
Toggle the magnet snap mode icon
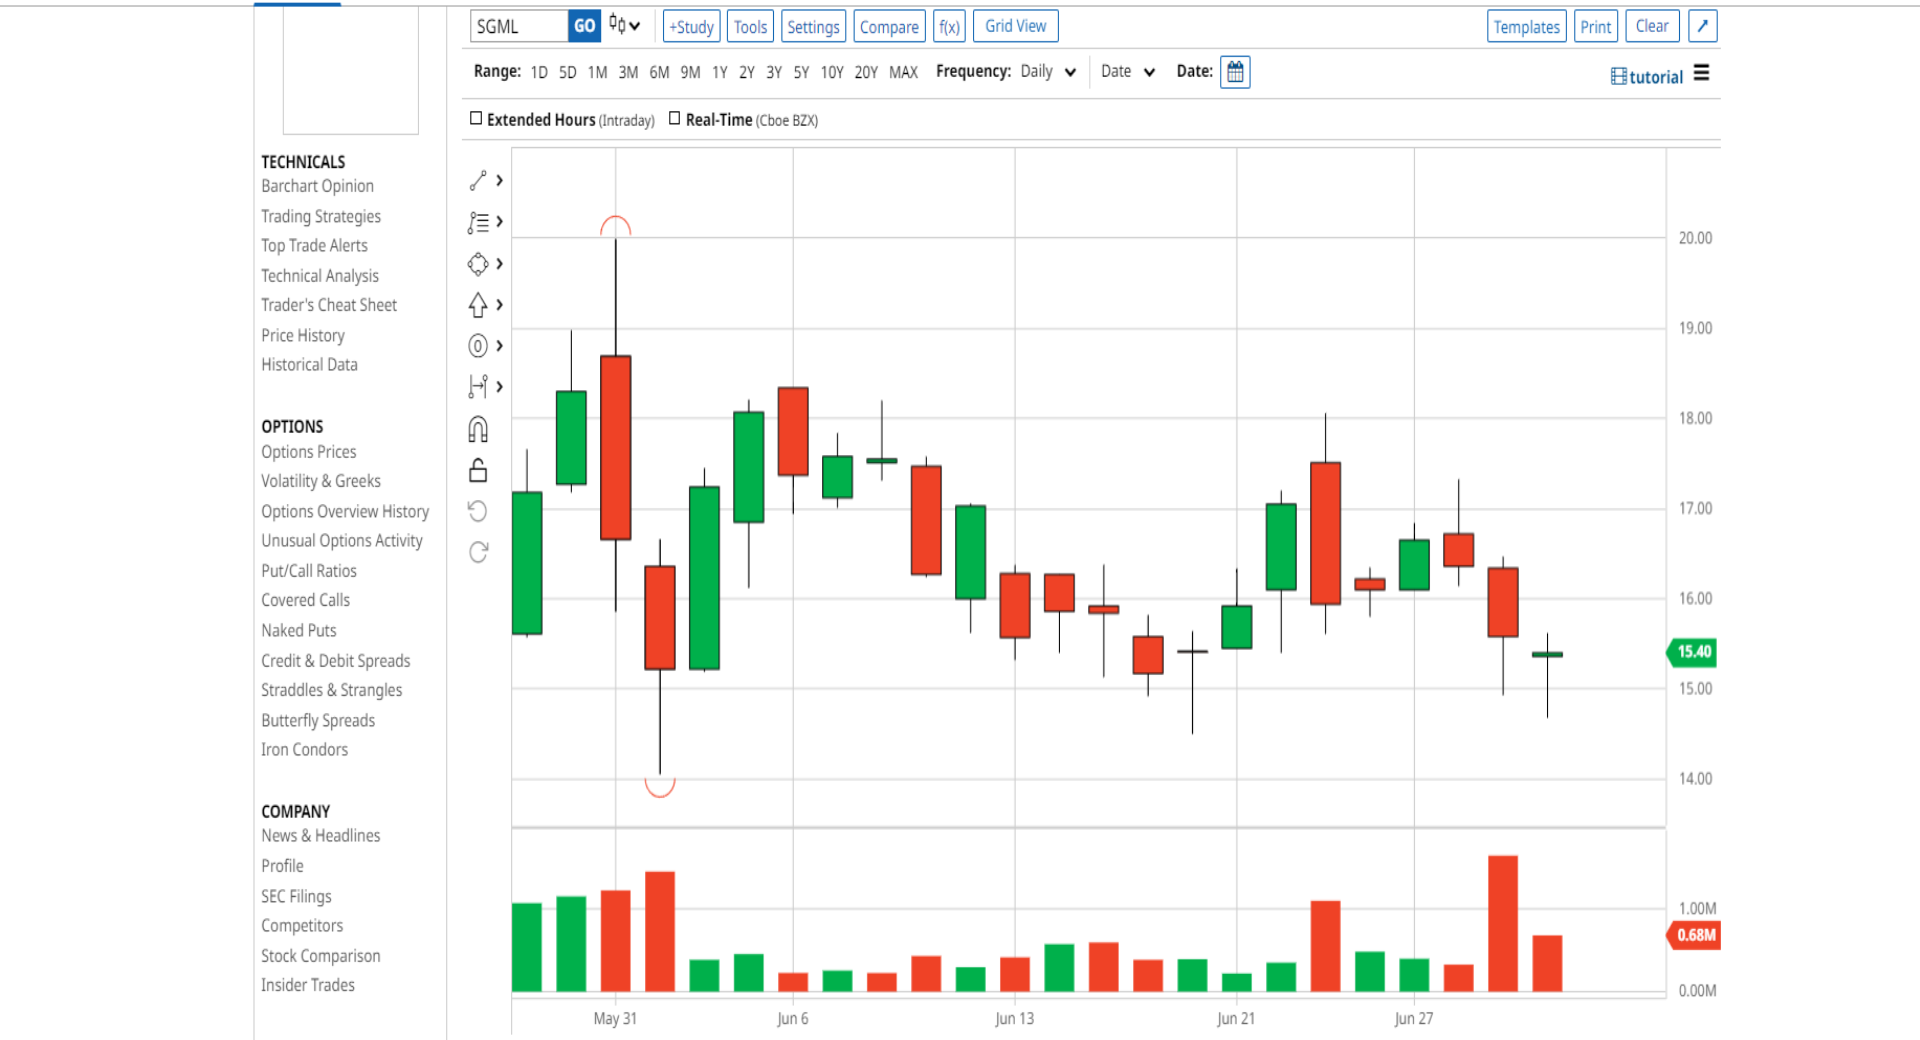click(478, 429)
